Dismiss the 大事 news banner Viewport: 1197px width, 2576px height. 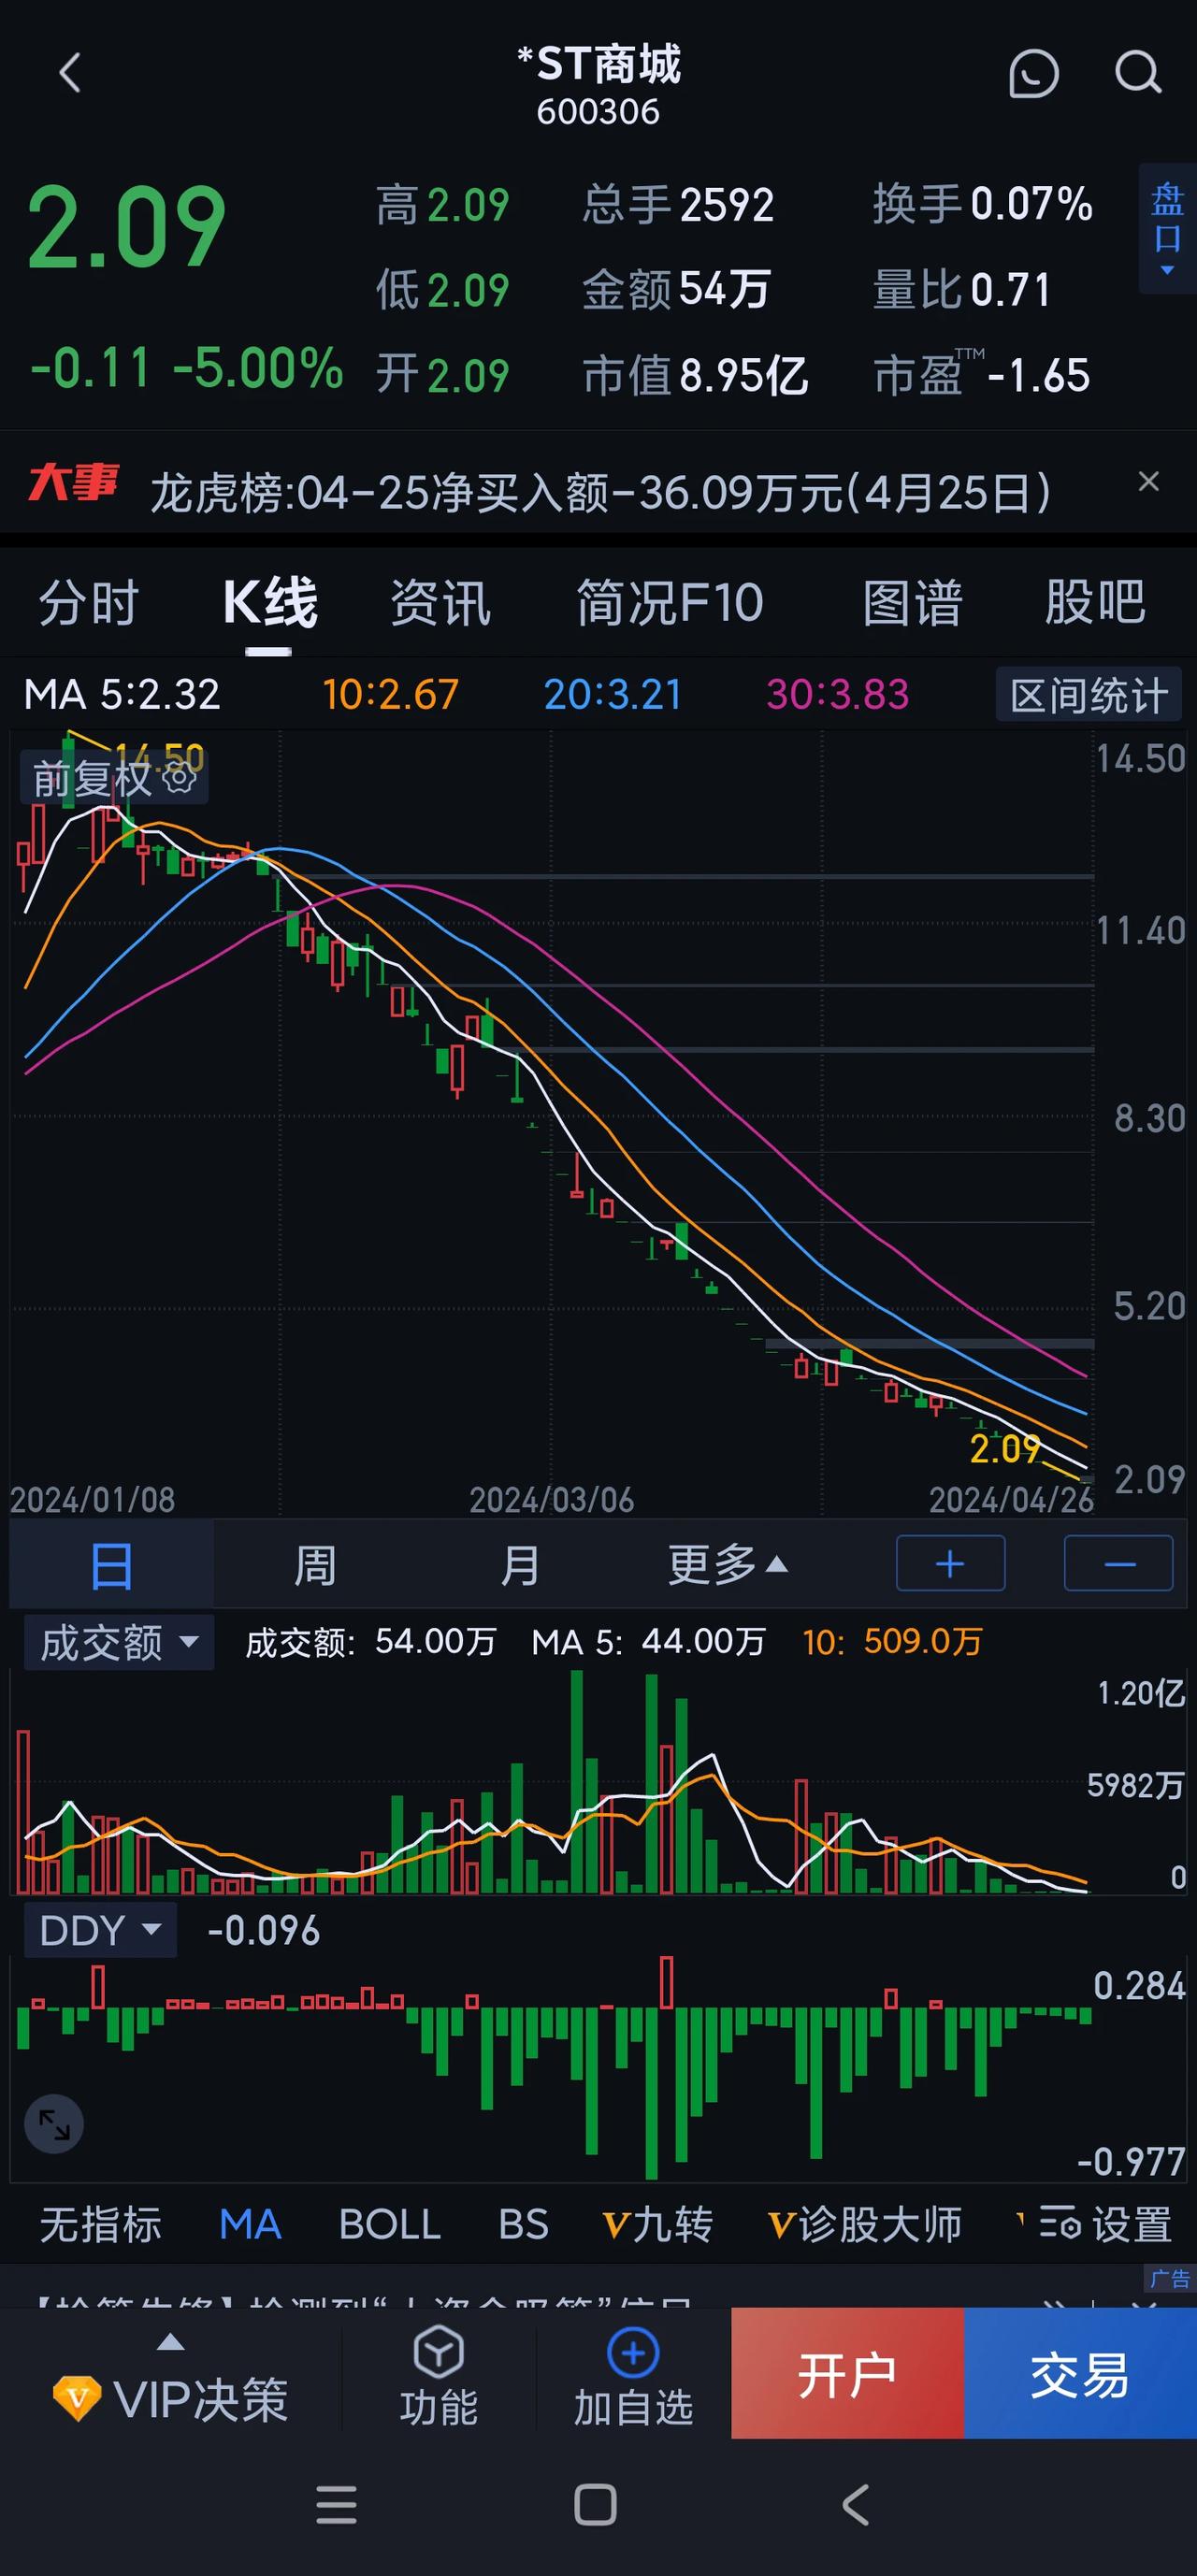(x=1149, y=481)
